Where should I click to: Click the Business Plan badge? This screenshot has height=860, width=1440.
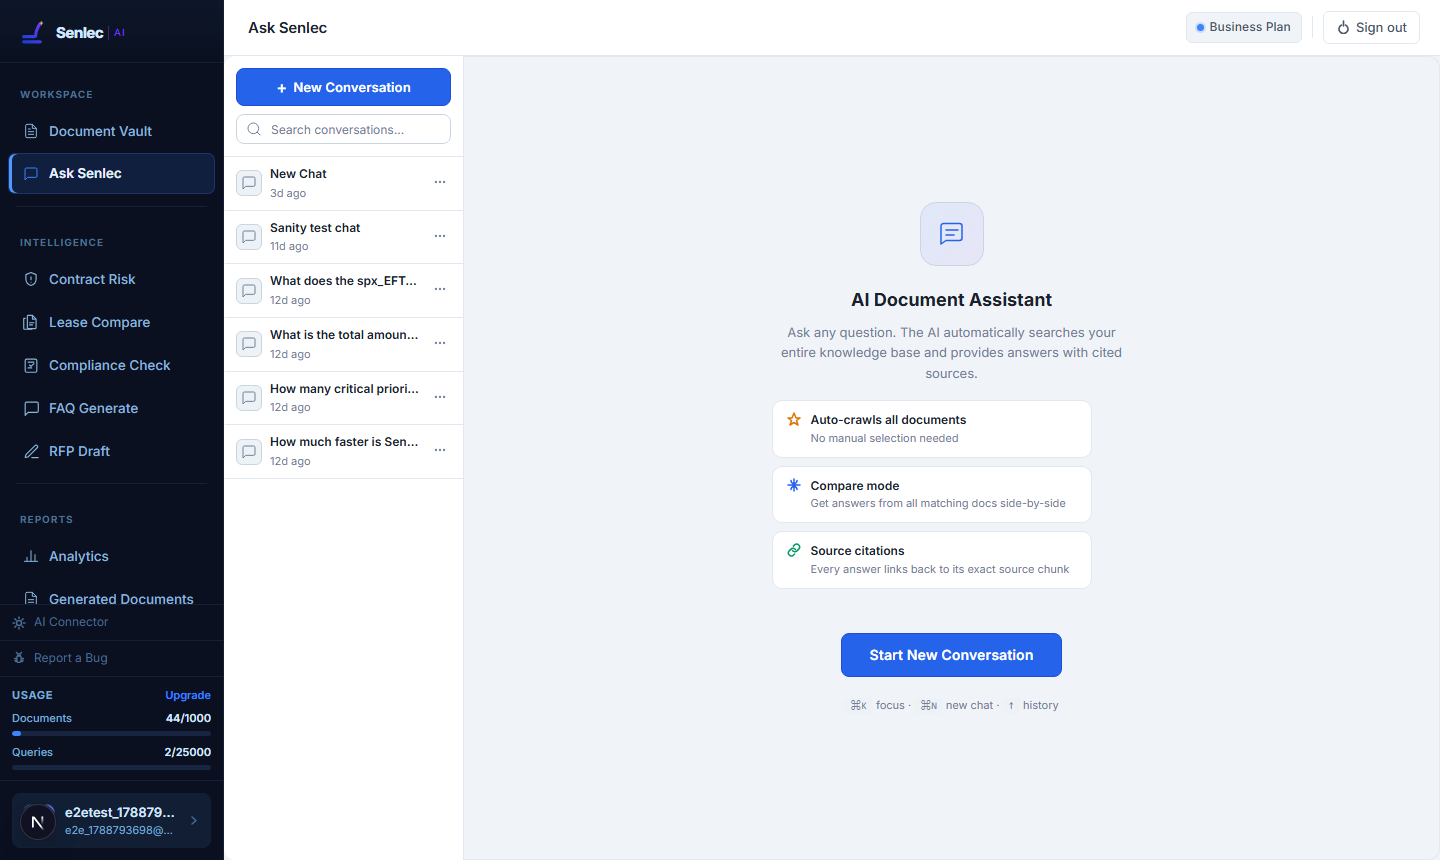[x=1243, y=27]
